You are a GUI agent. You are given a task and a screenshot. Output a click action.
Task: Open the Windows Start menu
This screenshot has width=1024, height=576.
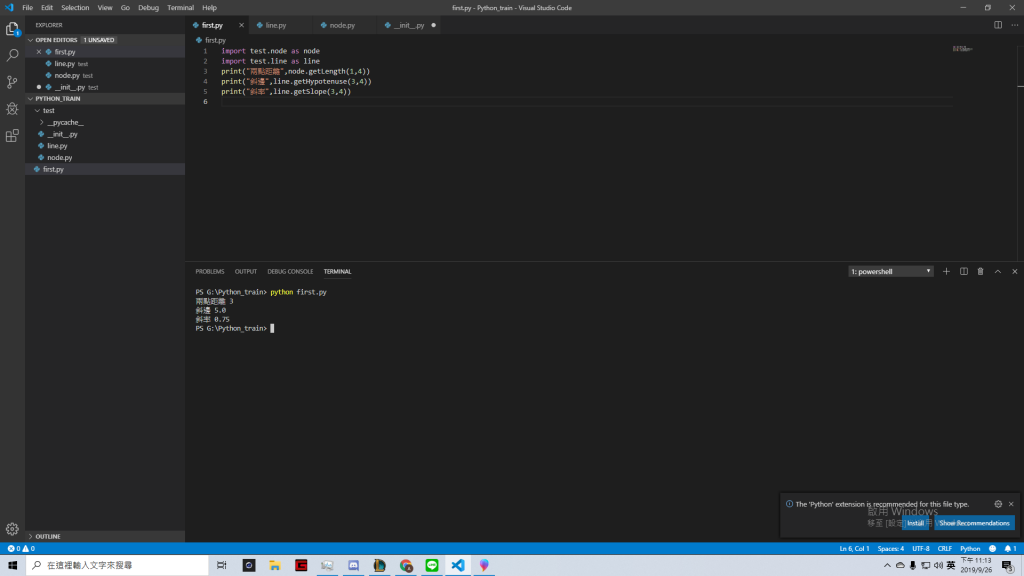[12, 566]
